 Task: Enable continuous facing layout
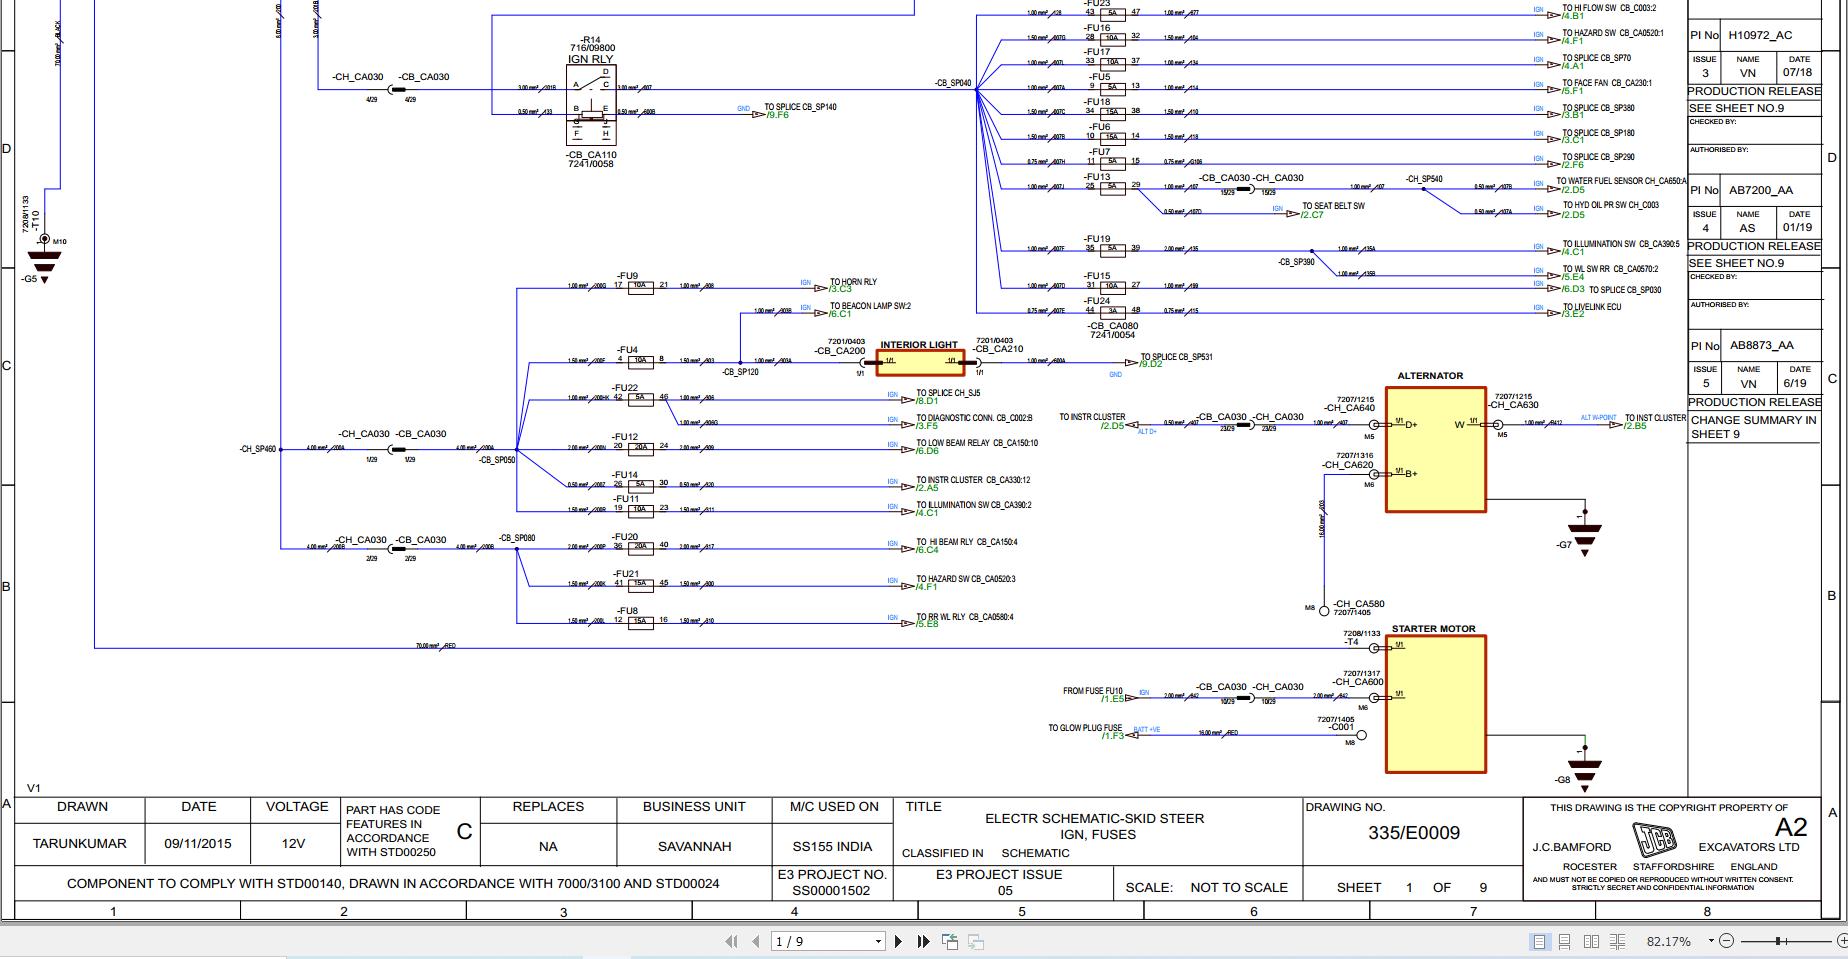pyautogui.click(x=1617, y=941)
